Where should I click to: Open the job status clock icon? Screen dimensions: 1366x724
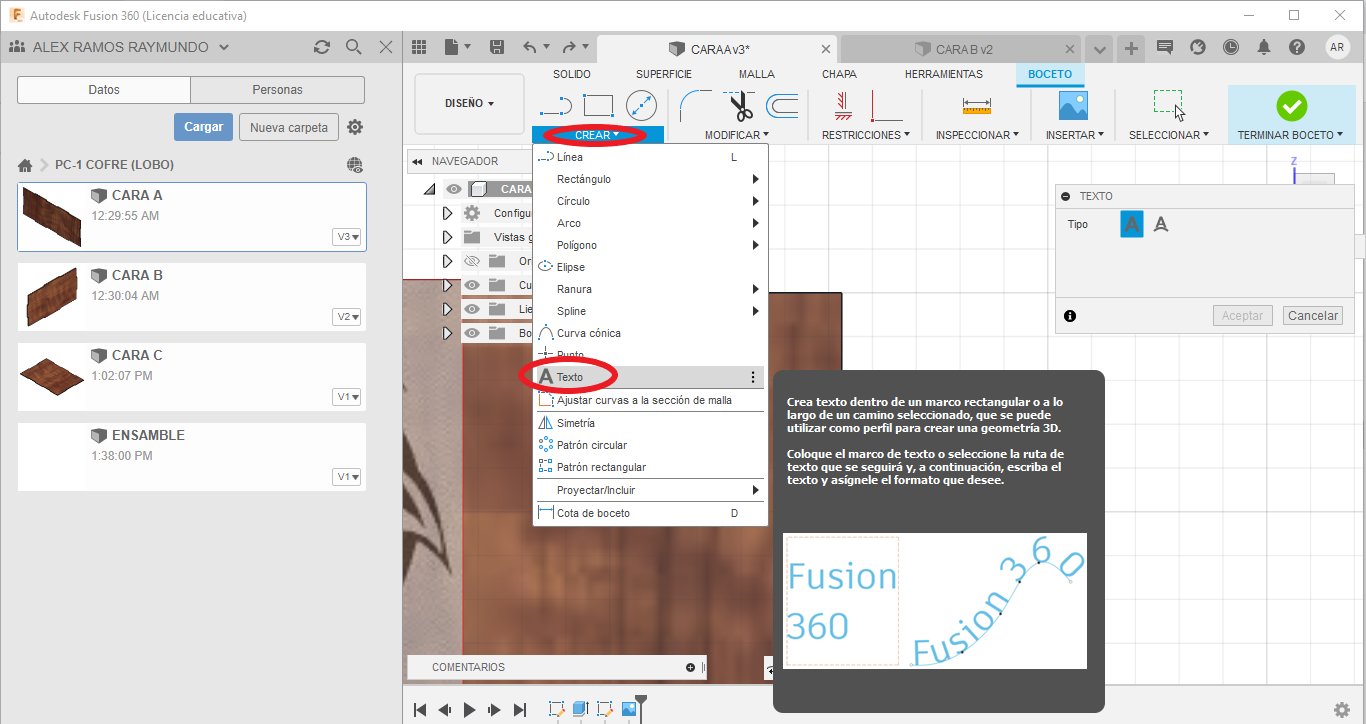click(x=1230, y=47)
